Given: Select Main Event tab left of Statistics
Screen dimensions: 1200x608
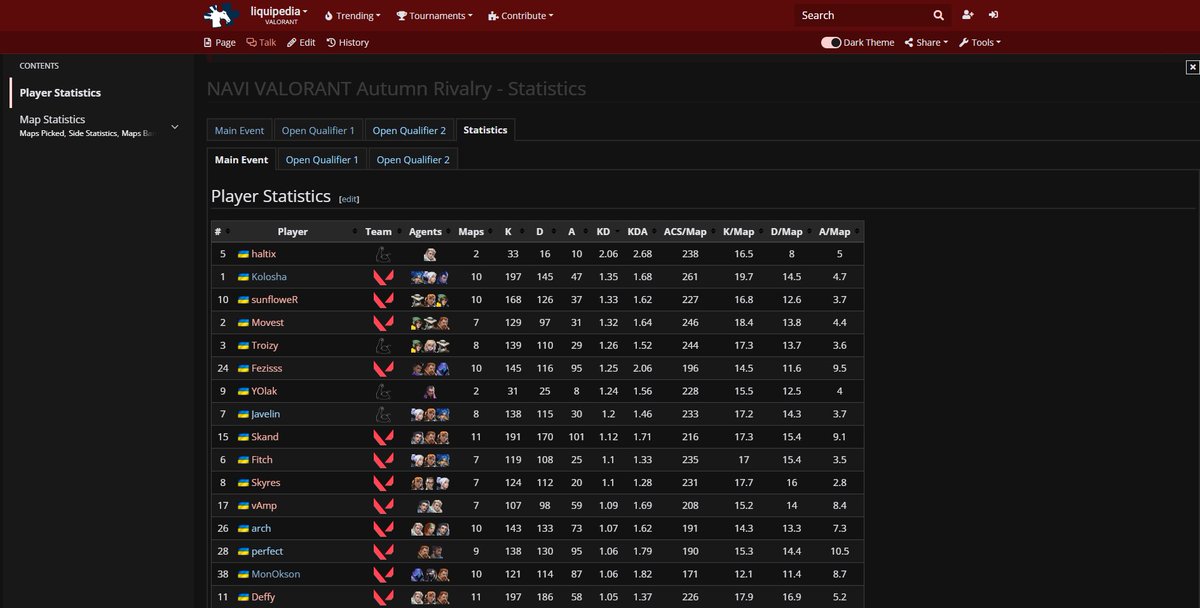Looking at the screenshot, I should tap(239, 130).
